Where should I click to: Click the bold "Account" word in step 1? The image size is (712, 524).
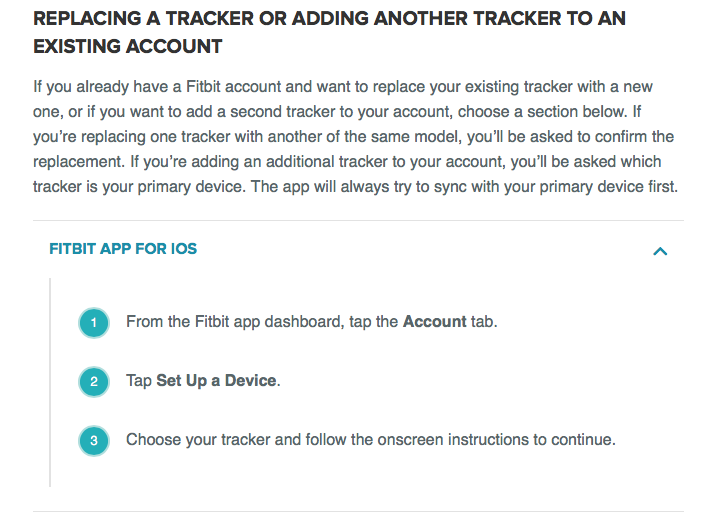click(x=434, y=322)
